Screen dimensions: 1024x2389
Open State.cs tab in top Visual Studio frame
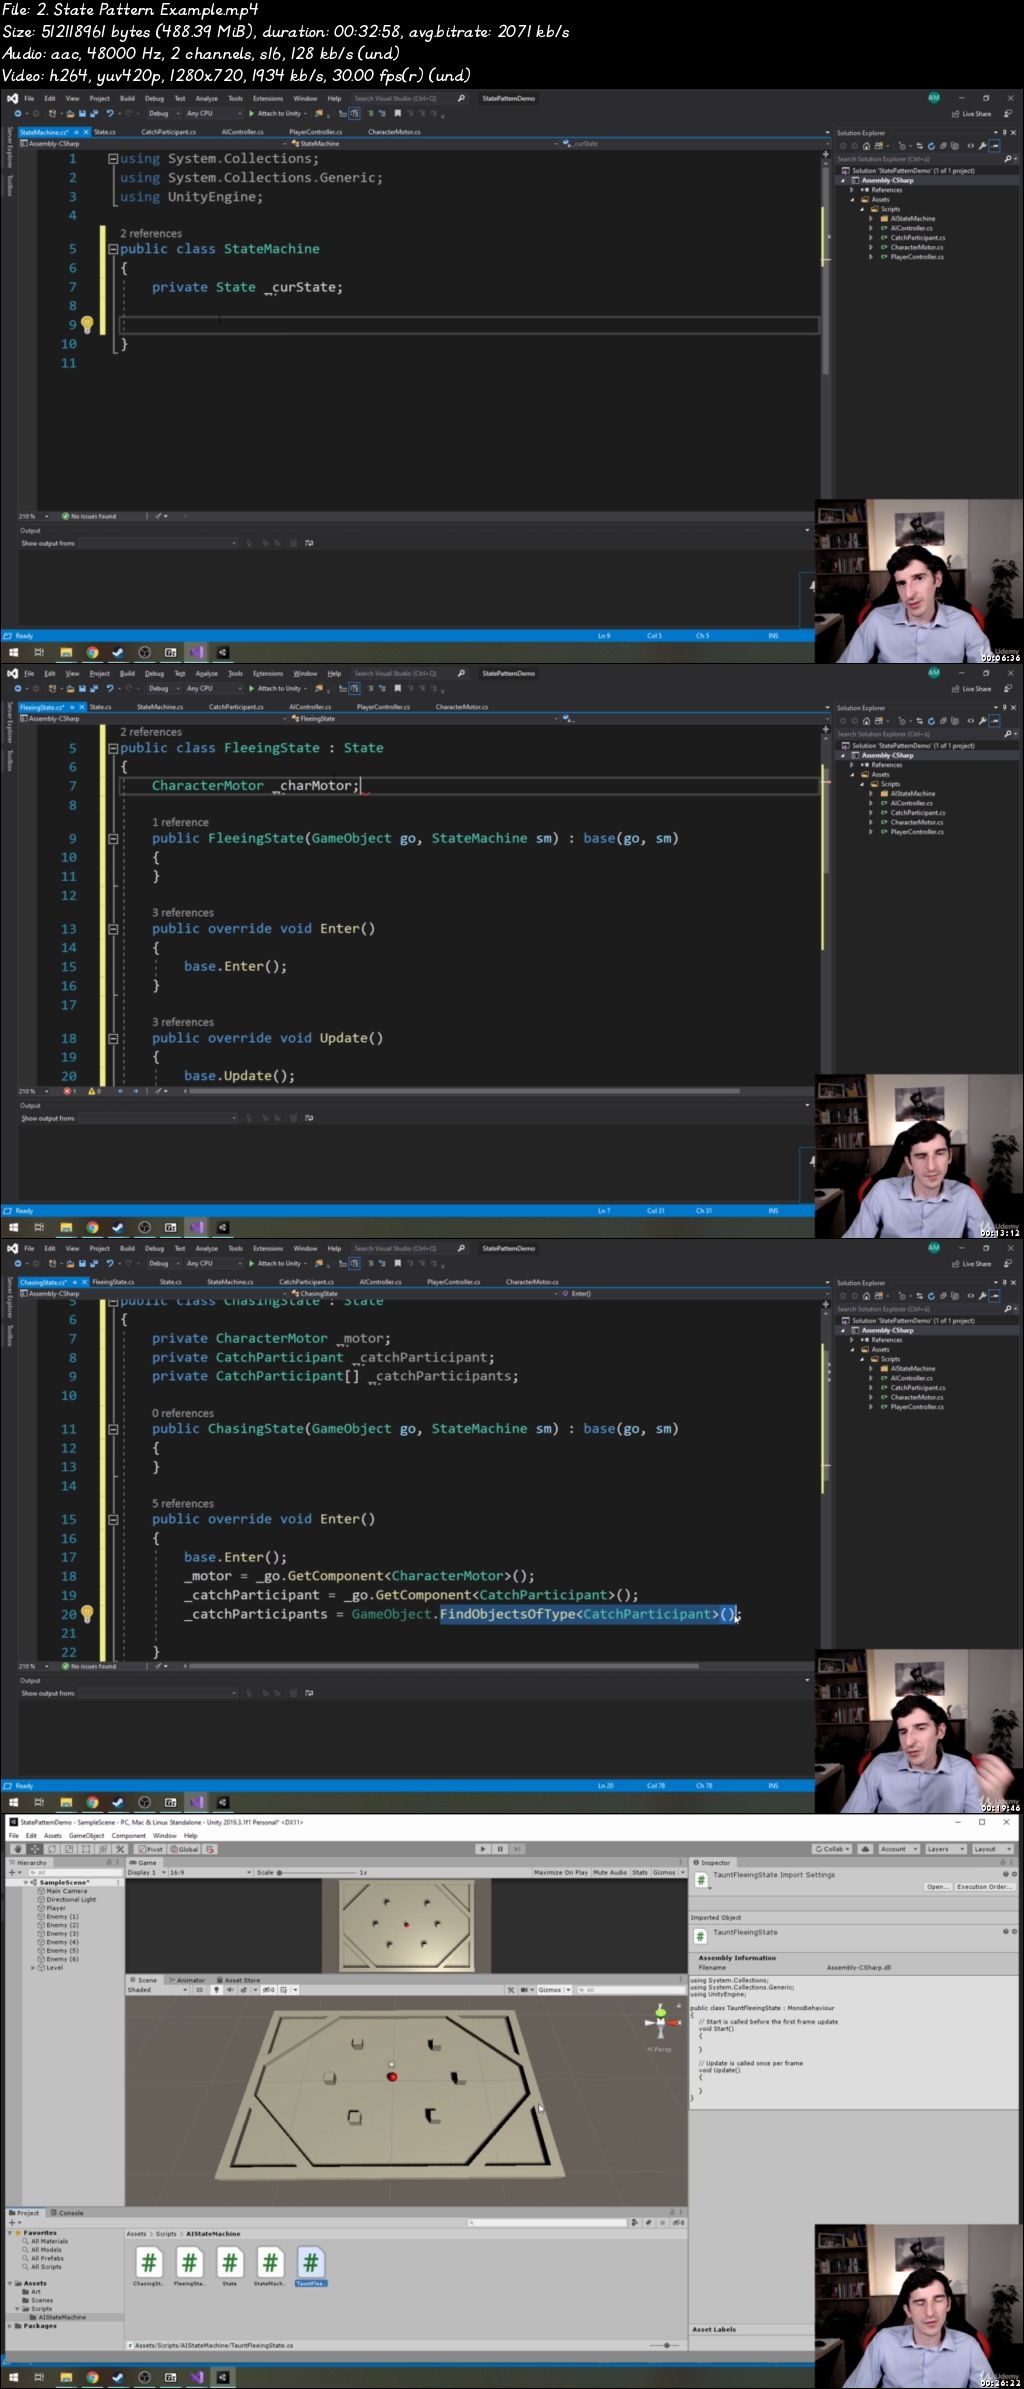pyautogui.click(x=105, y=132)
